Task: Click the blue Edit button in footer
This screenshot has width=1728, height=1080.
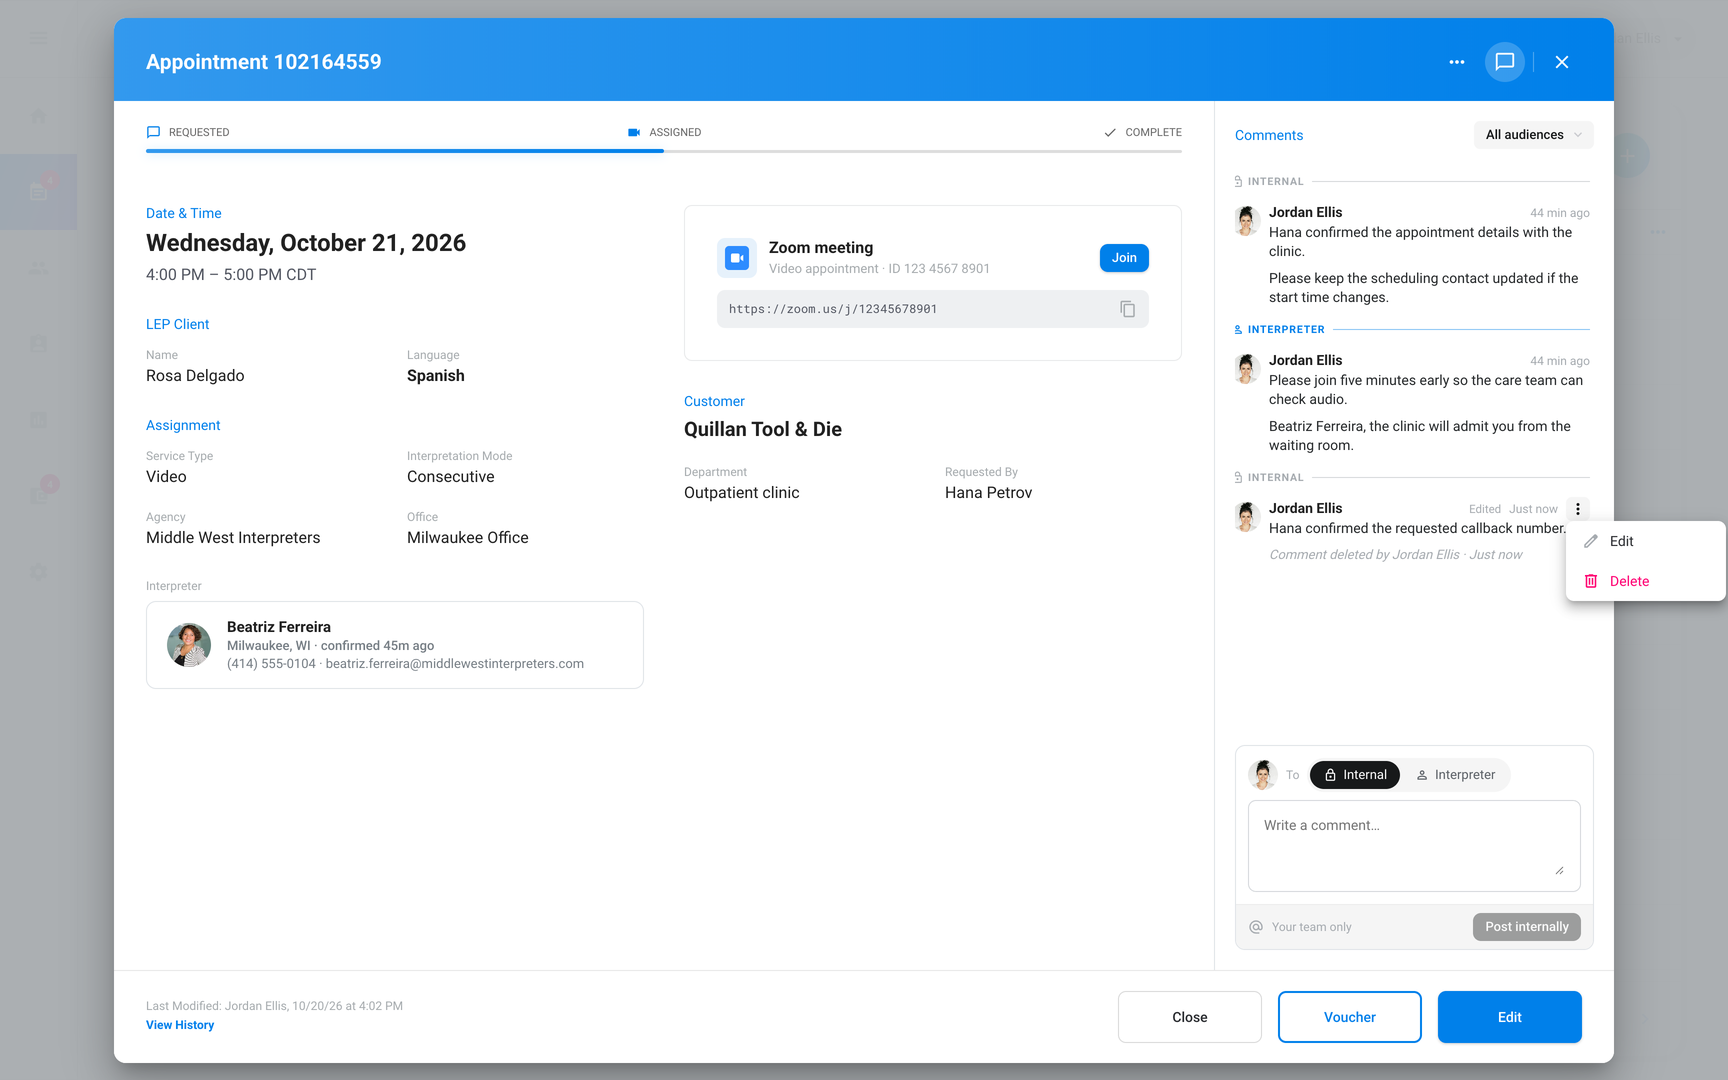Action: pyautogui.click(x=1510, y=1017)
